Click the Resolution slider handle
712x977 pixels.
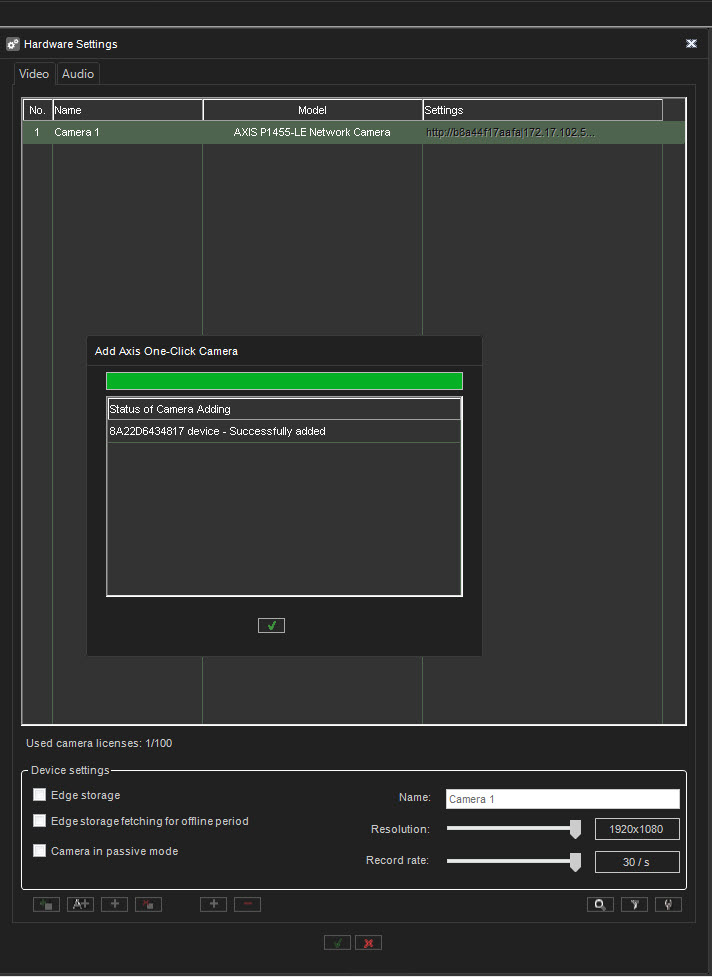pos(575,828)
